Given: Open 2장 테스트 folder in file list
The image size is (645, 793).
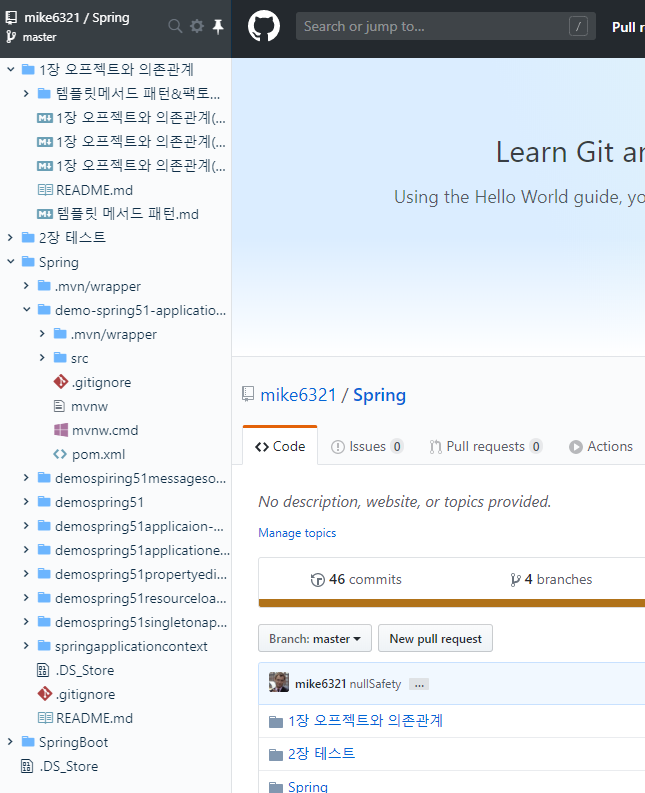Looking at the screenshot, I should (x=321, y=754).
